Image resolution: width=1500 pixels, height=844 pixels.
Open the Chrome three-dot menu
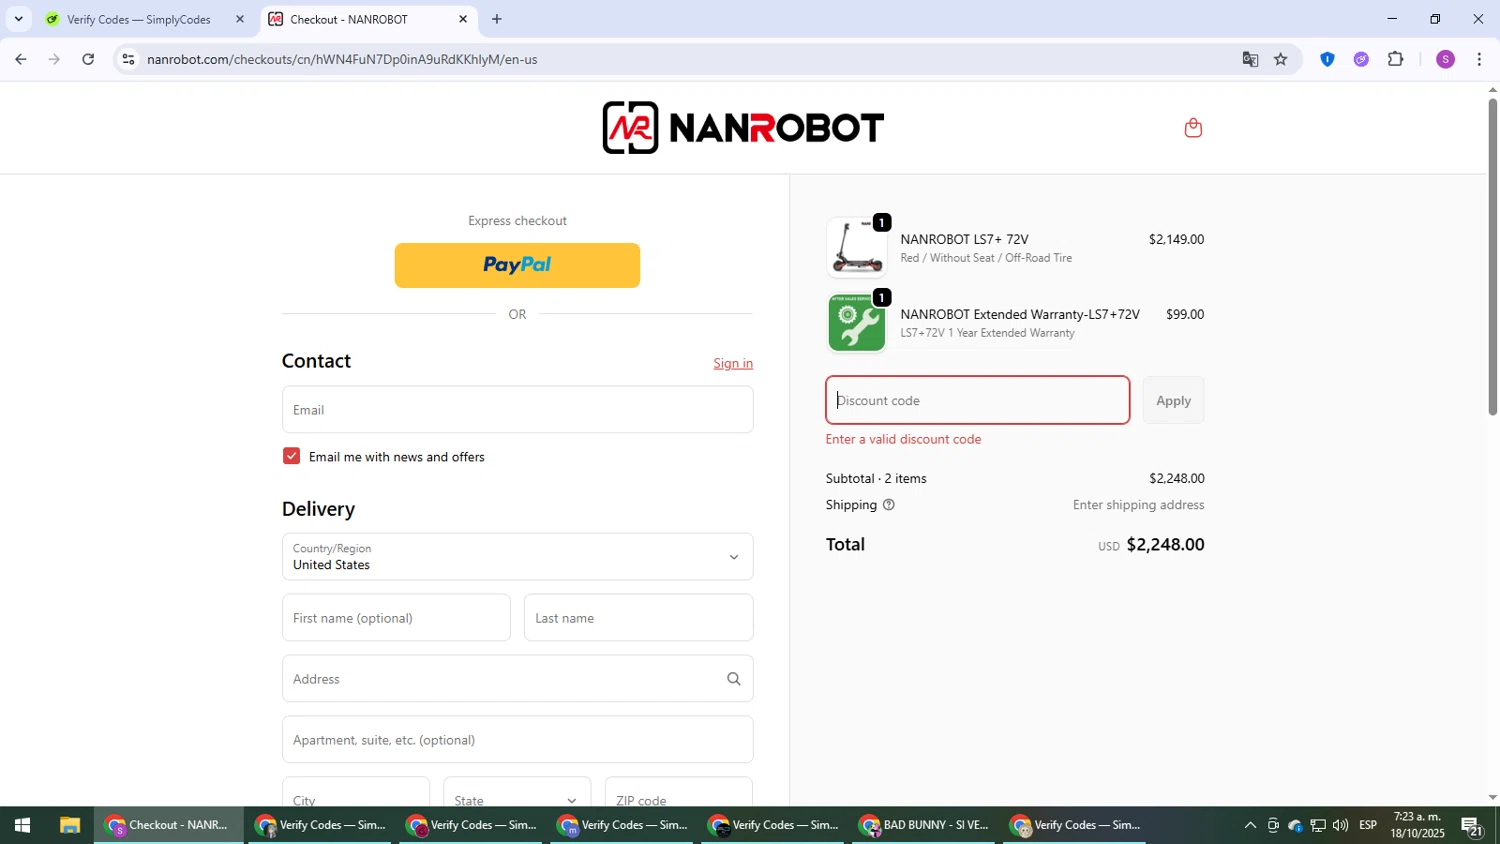pos(1479,59)
